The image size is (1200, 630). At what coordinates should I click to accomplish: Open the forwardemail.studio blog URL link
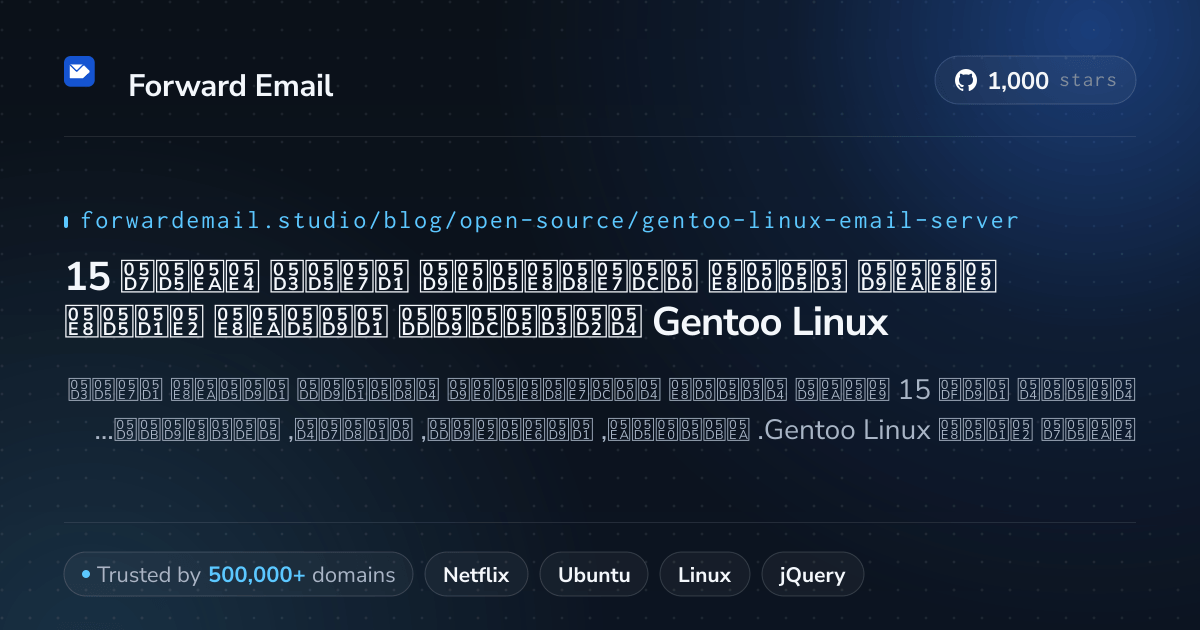549,220
